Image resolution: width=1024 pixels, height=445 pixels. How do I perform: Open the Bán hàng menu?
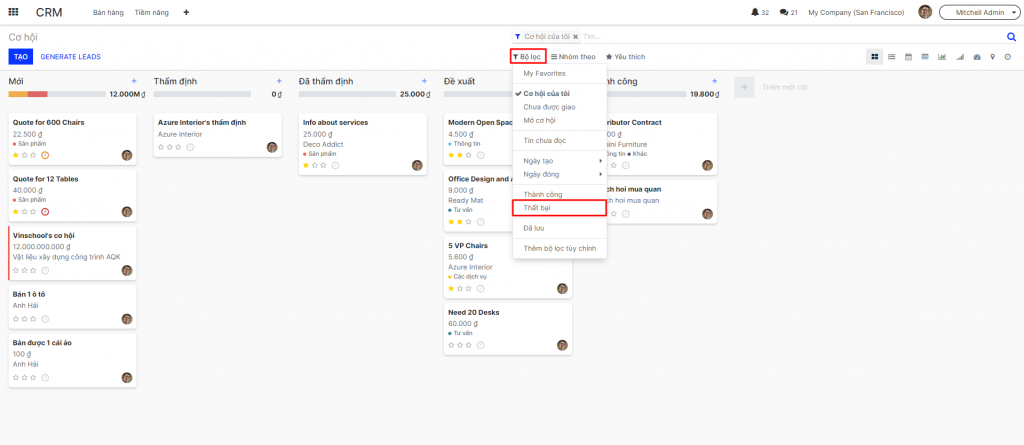(x=108, y=12)
